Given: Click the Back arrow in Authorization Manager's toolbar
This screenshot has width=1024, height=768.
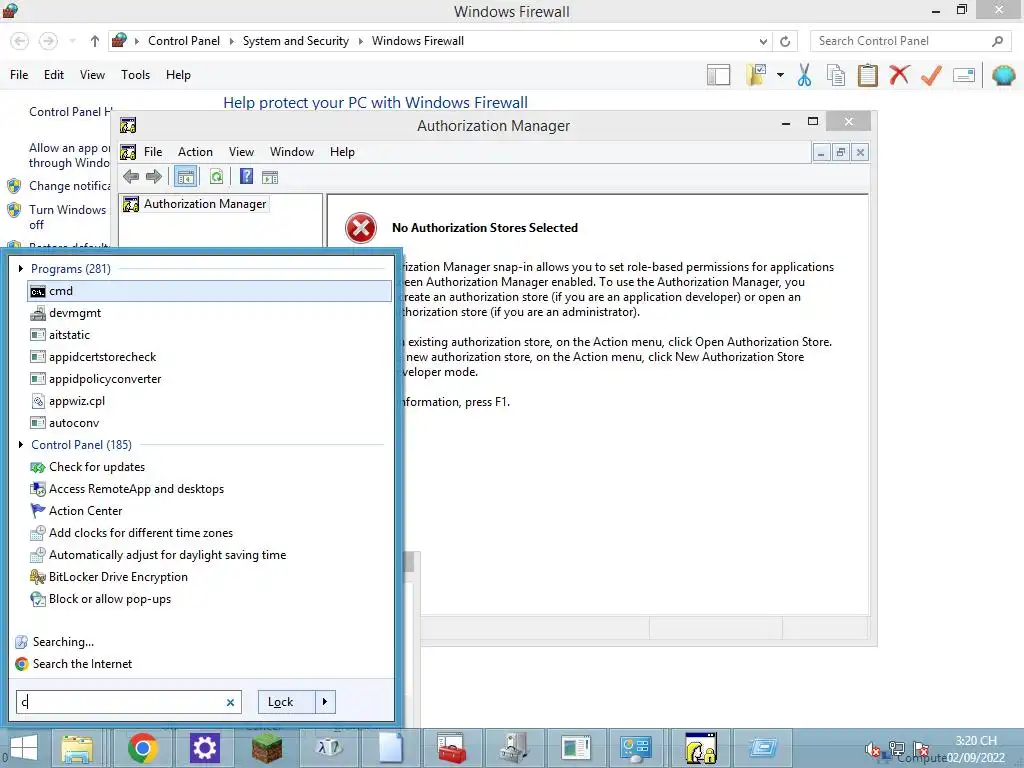Looking at the screenshot, I should 131,176.
